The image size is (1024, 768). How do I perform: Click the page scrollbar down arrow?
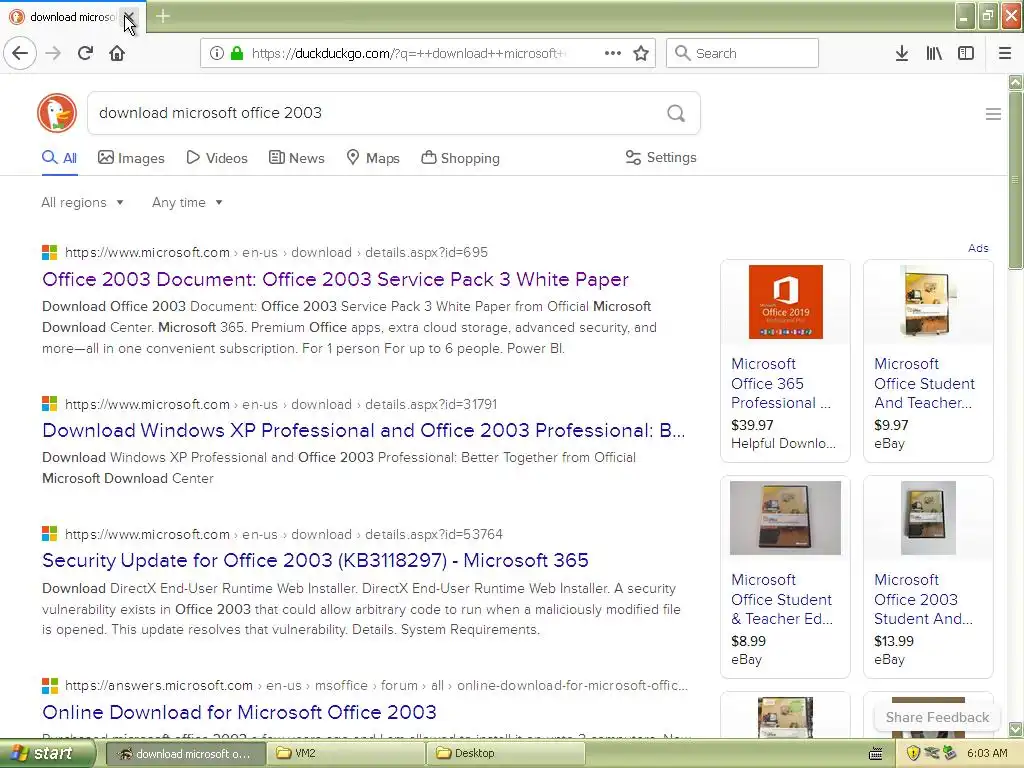tap(1016, 729)
